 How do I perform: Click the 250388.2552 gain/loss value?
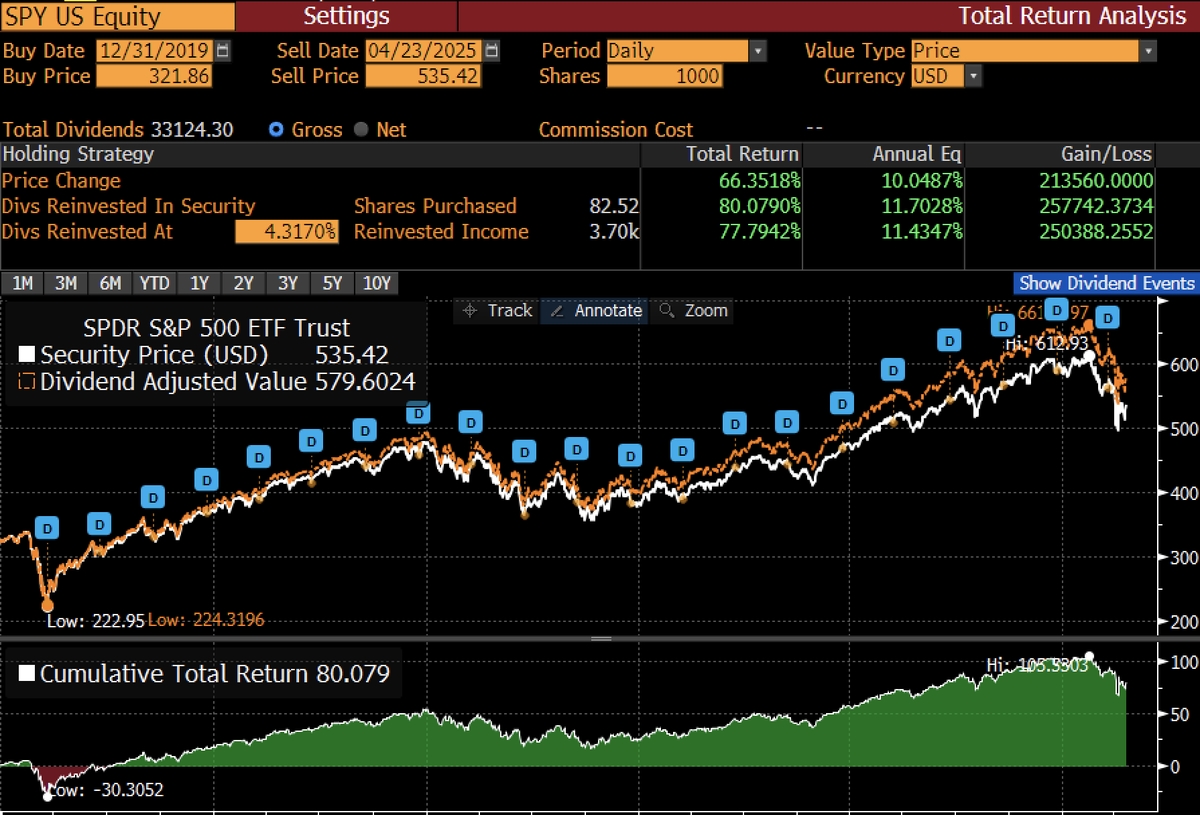tap(1095, 232)
